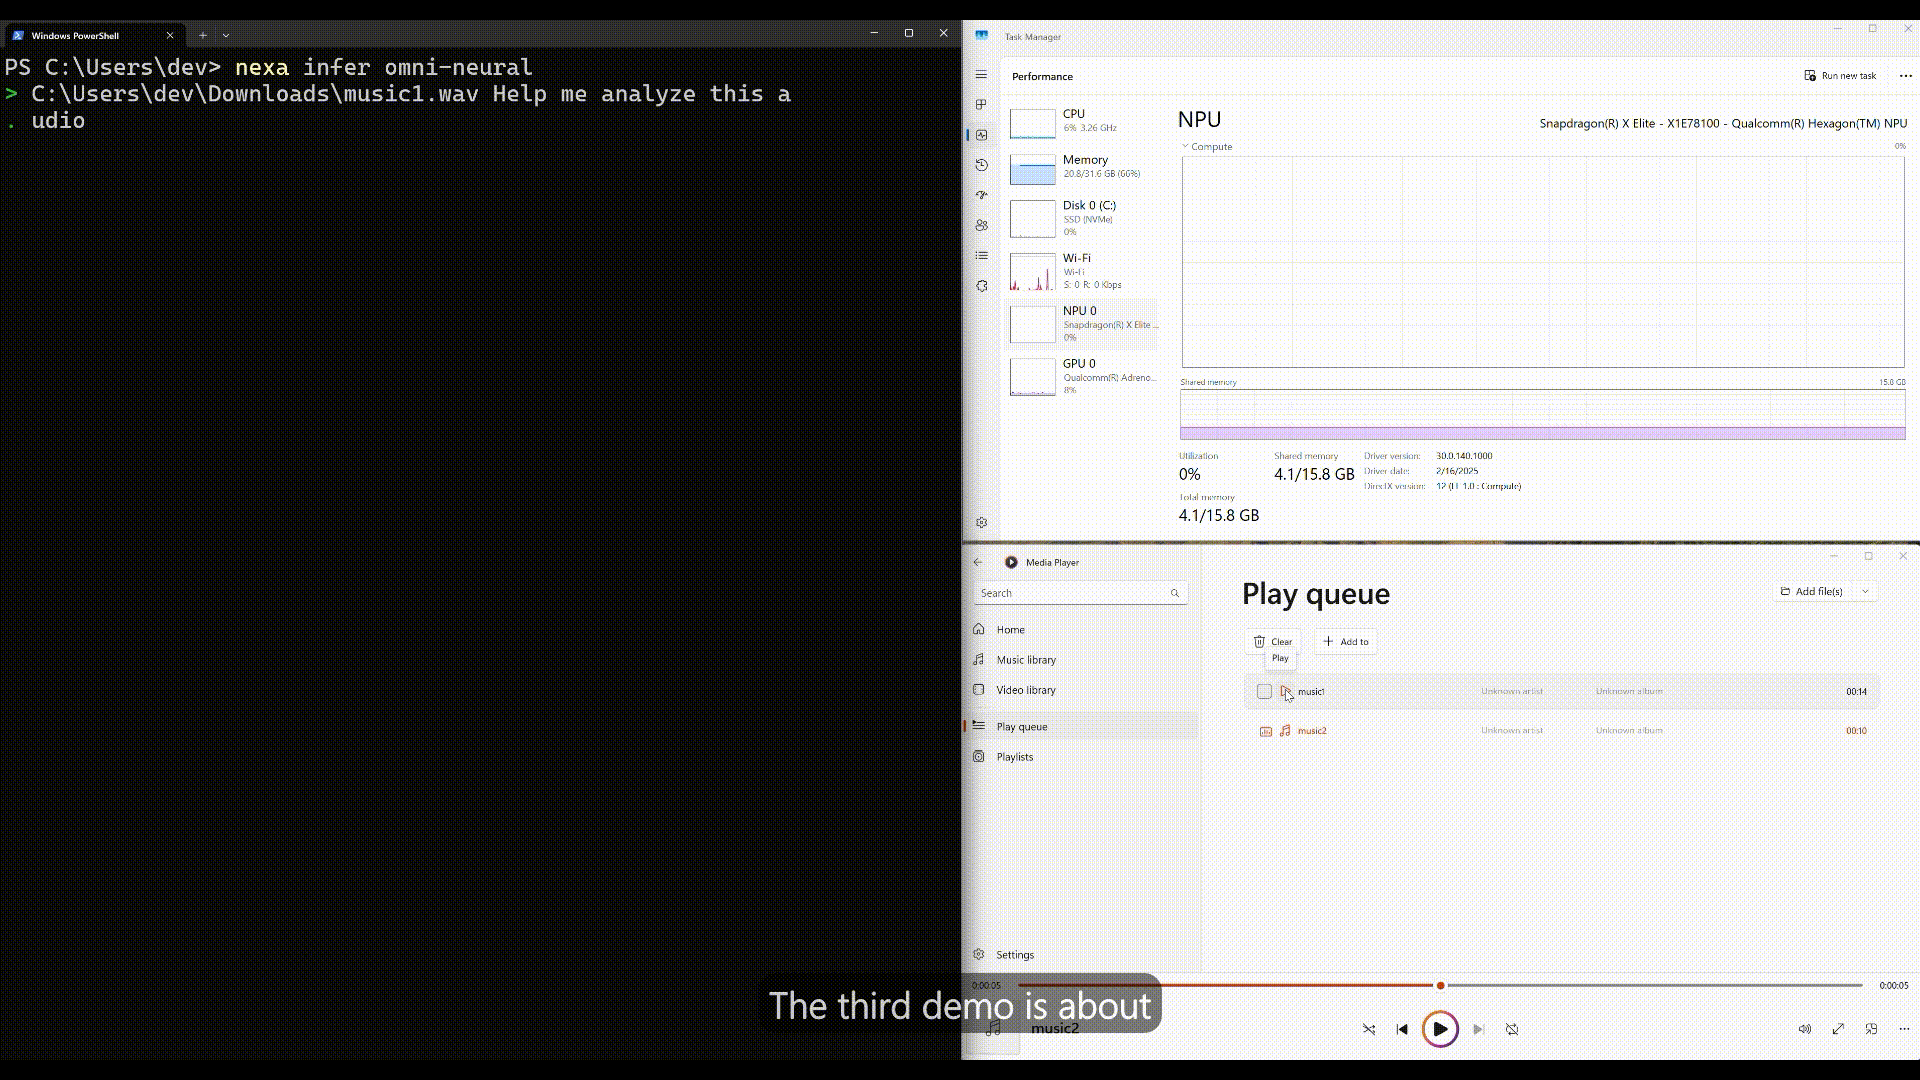The height and width of the screenshot is (1080, 1920).
Task: Collapse the NPU Compute graph chevron
Action: coord(1185,146)
